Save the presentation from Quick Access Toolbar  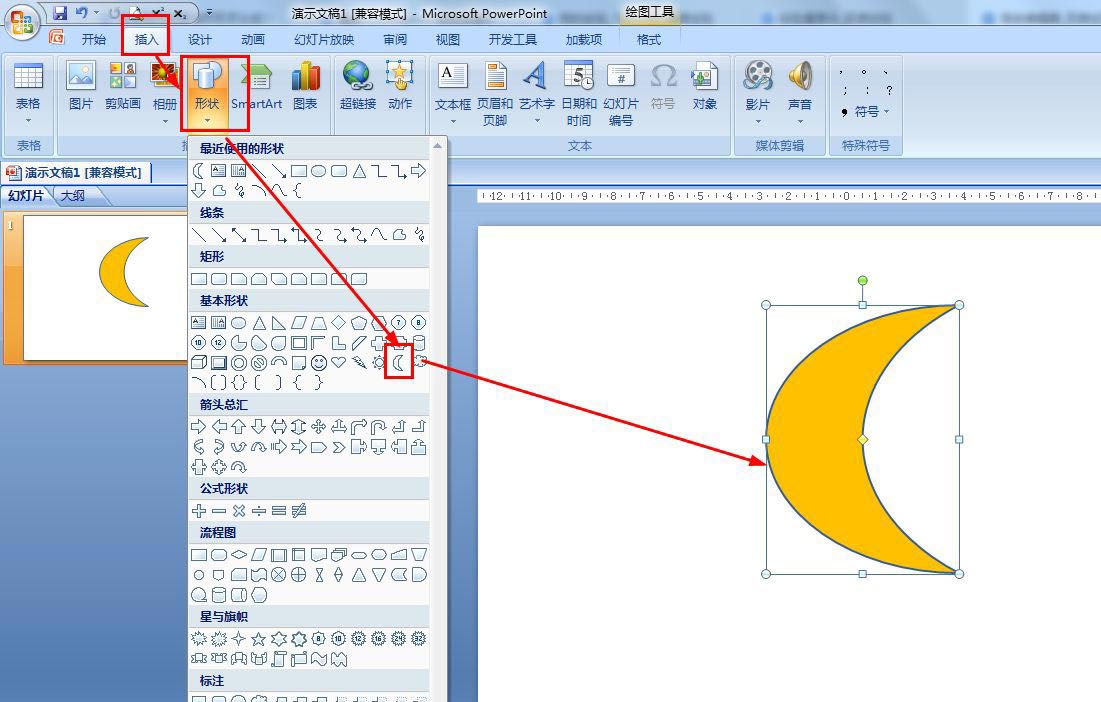[60, 13]
